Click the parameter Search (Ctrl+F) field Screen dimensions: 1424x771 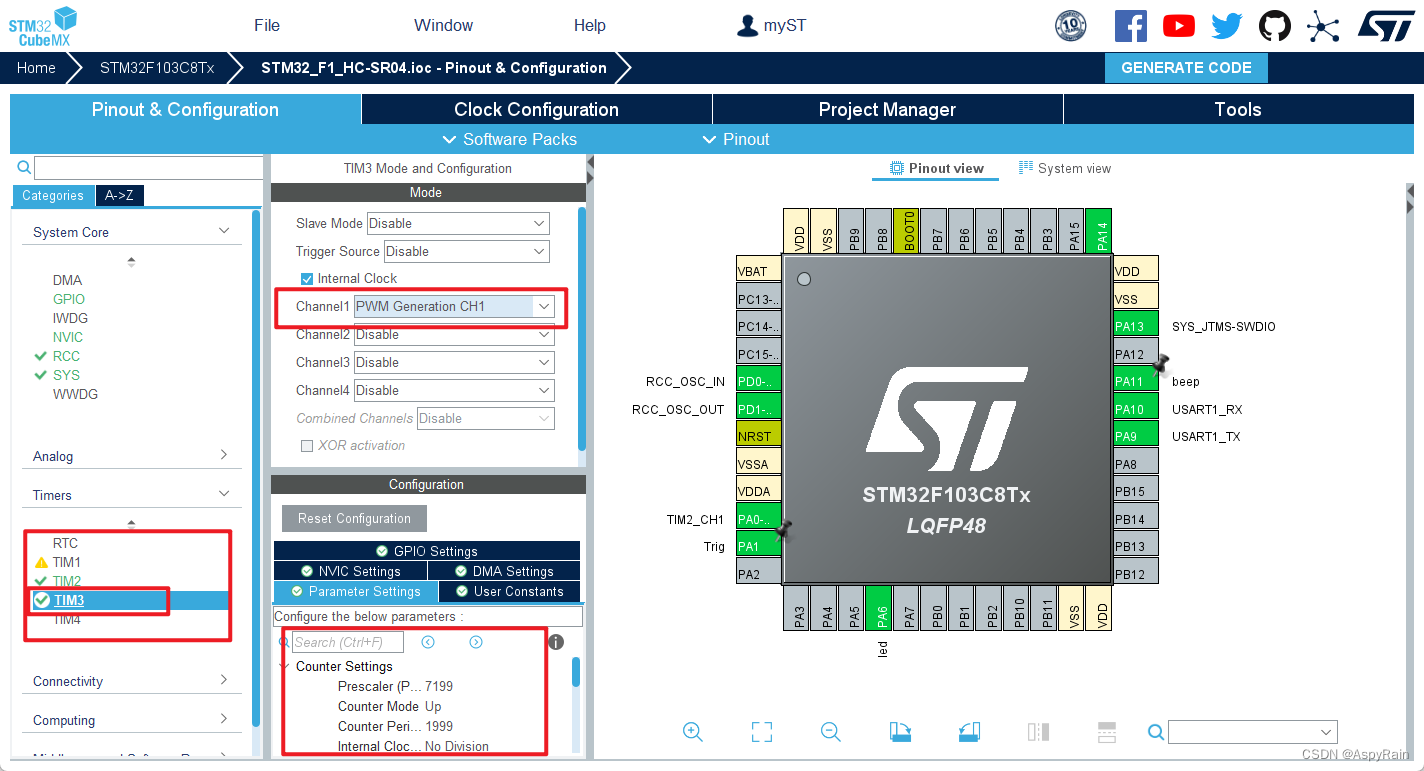(x=347, y=642)
